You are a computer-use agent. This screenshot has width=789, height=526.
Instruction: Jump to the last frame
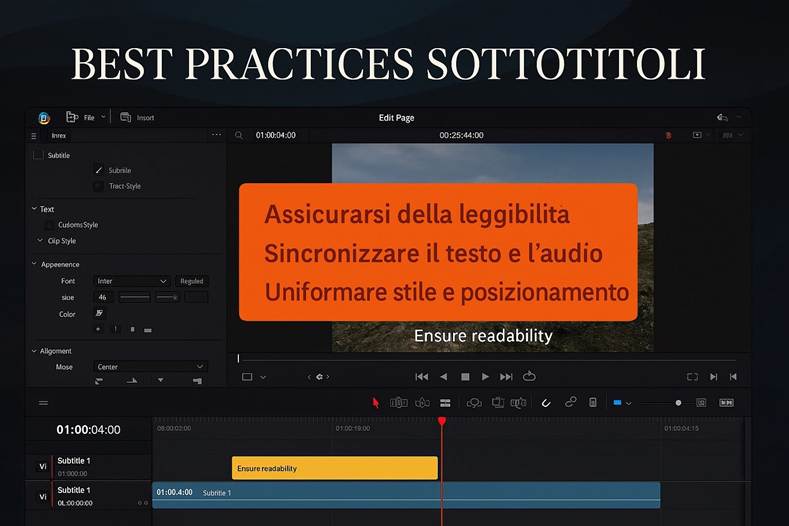click(506, 377)
